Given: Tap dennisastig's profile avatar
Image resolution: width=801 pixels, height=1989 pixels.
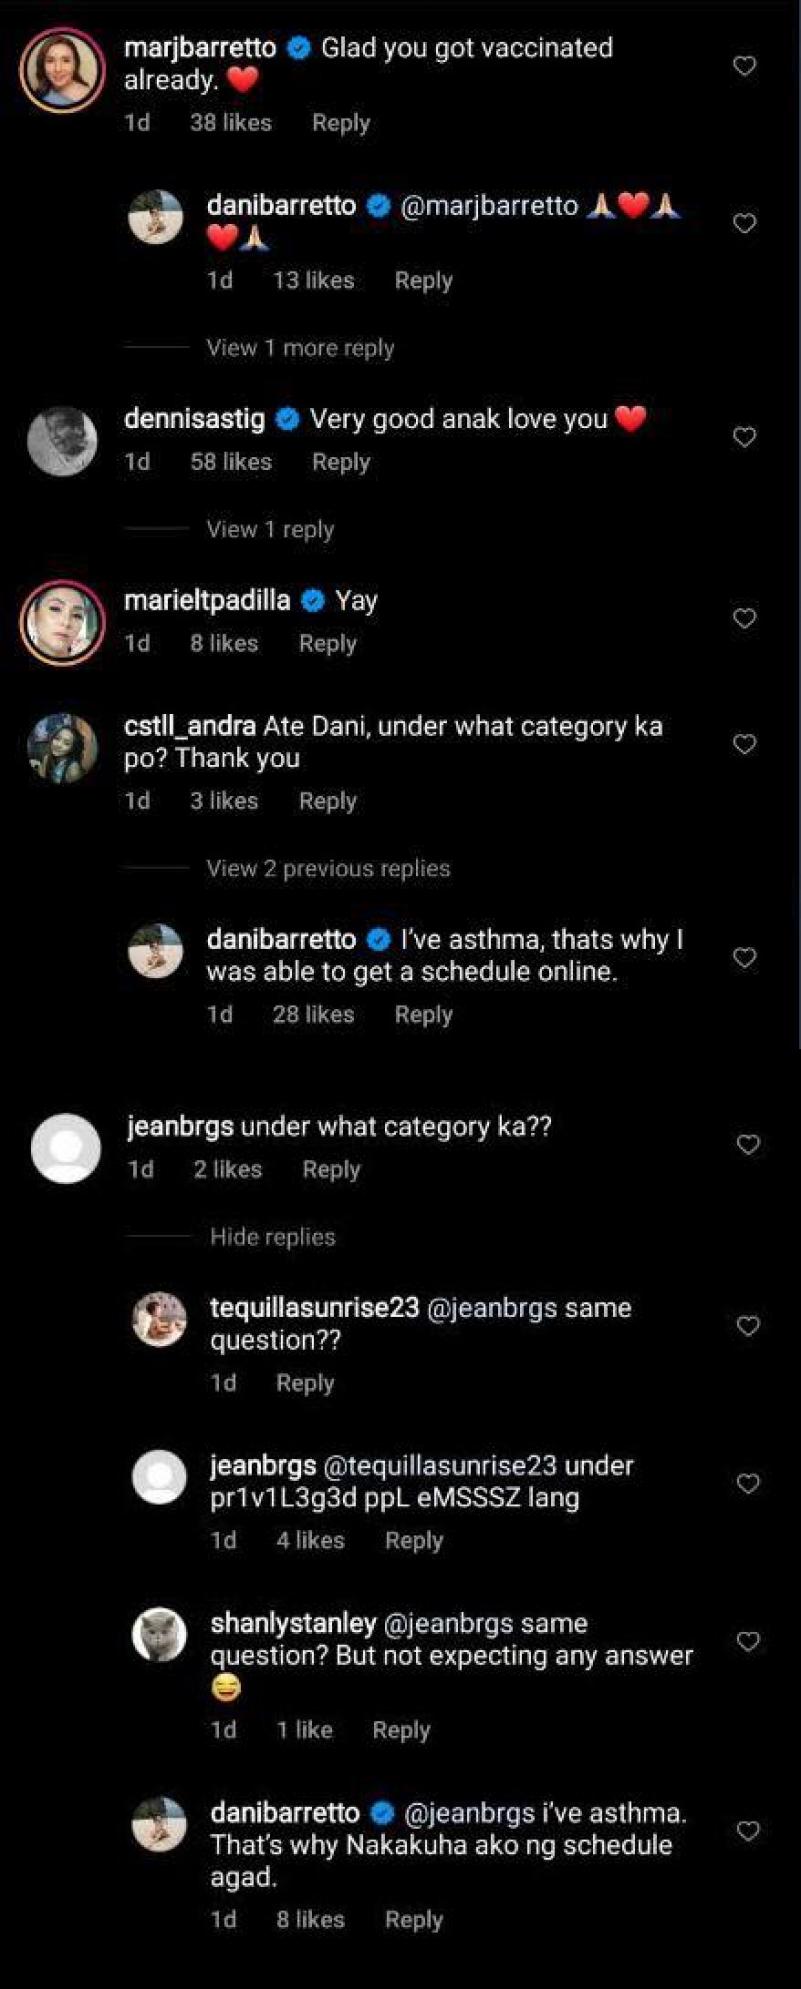Looking at the screenshot, I should point(62,441).
